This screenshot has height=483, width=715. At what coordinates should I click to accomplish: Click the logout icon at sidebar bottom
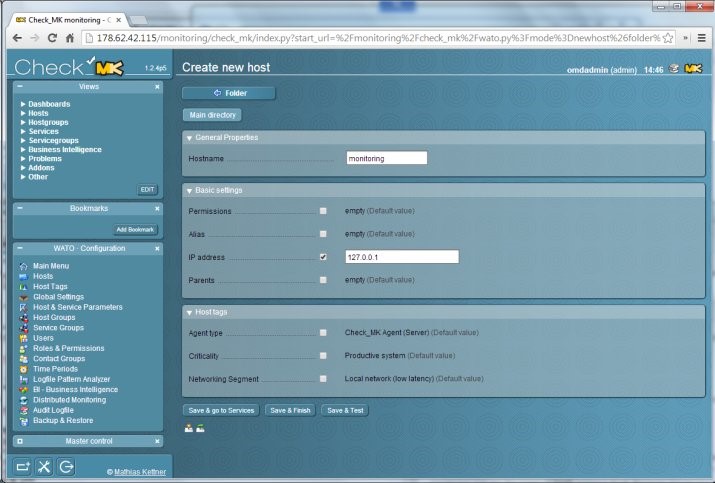click(x=66, y=467)
